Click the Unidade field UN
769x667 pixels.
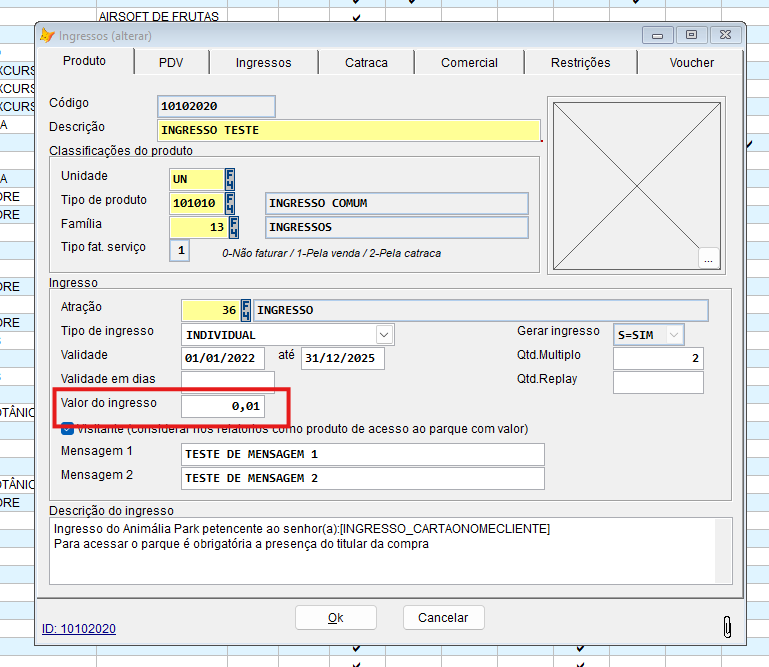click(x=197, y=179)
